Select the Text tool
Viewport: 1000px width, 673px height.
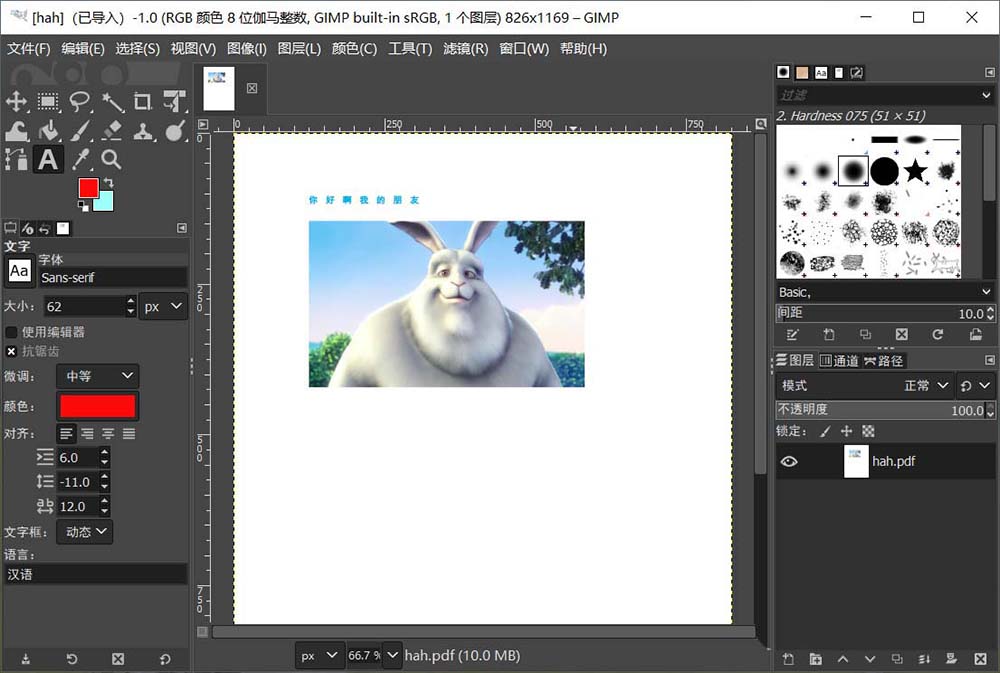(x=48, y=159)
